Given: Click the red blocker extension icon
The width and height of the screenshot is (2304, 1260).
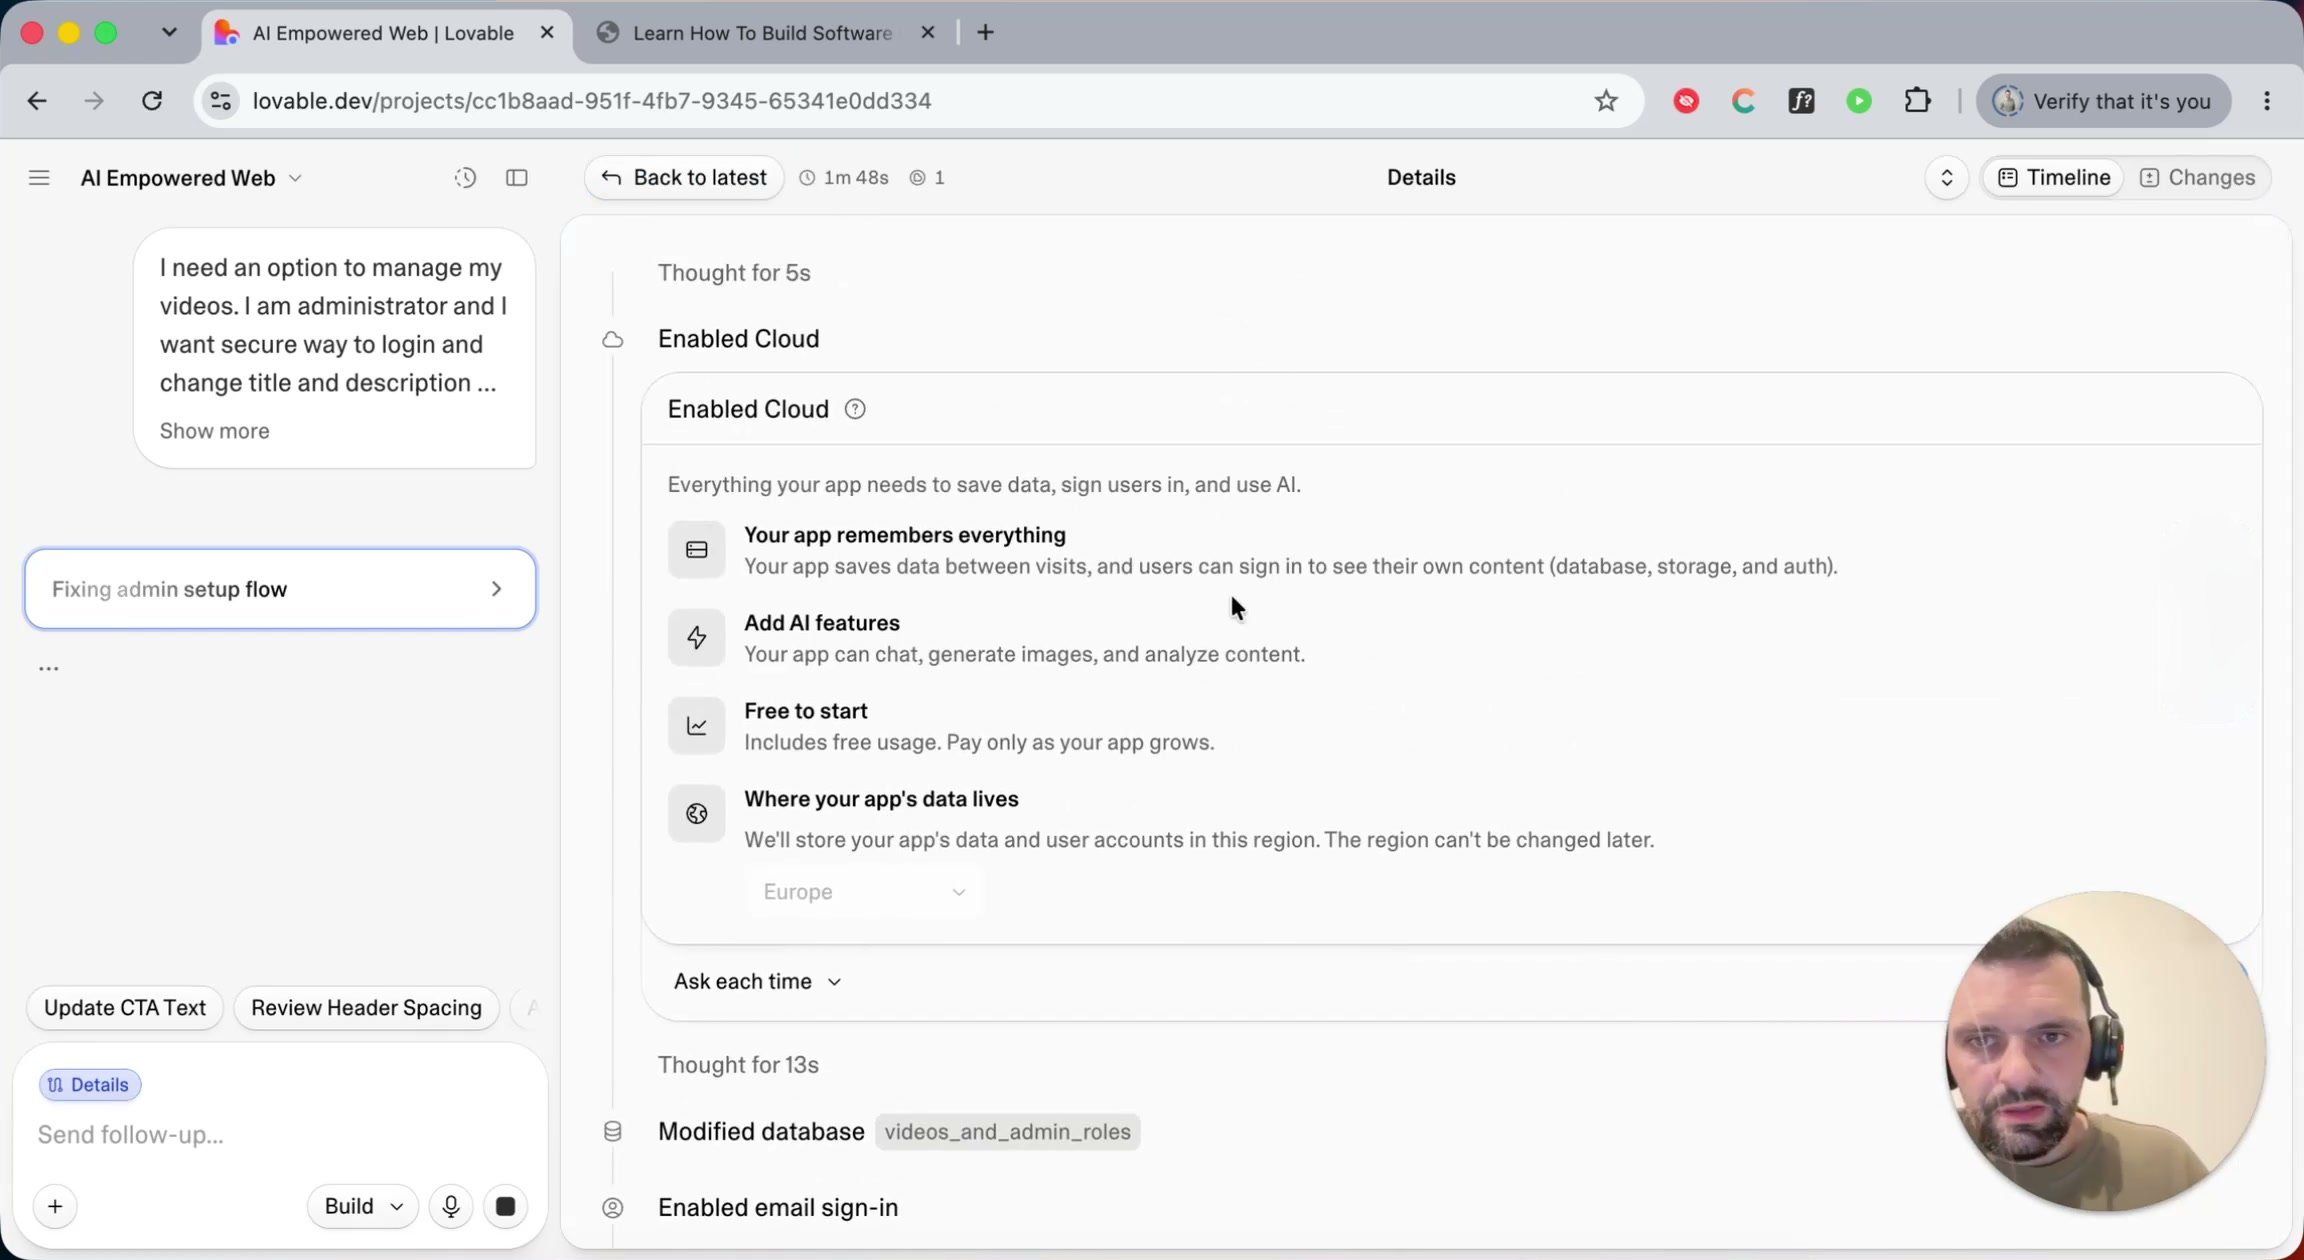Looking at the screenshot, I should pyautogui.click(x=1686, y=101).
